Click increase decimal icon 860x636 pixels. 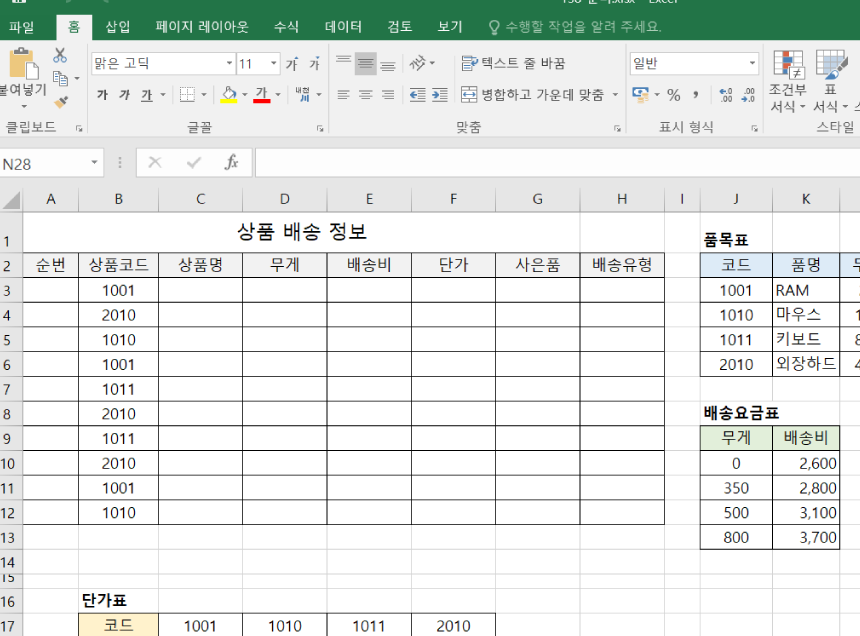coord(726,95)
